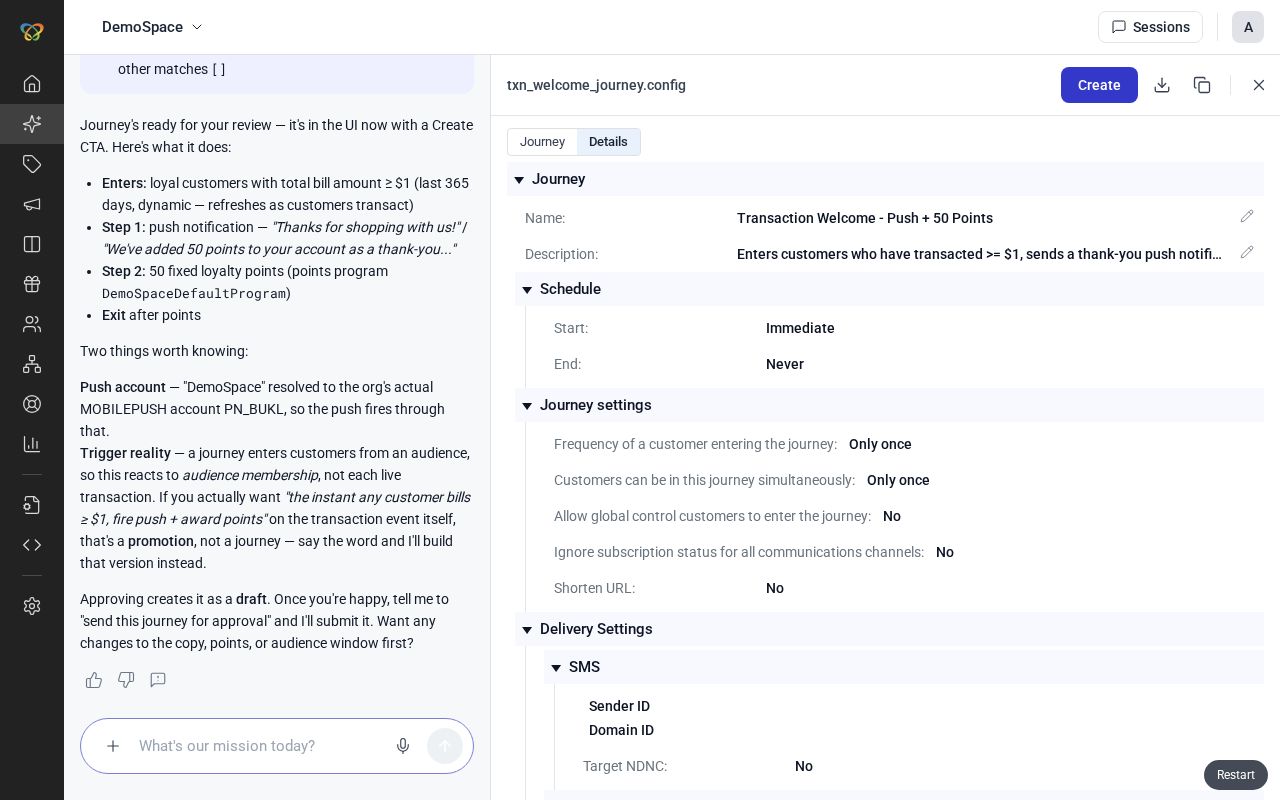
Task: Collapse the Schedule section
Action: 527,290
